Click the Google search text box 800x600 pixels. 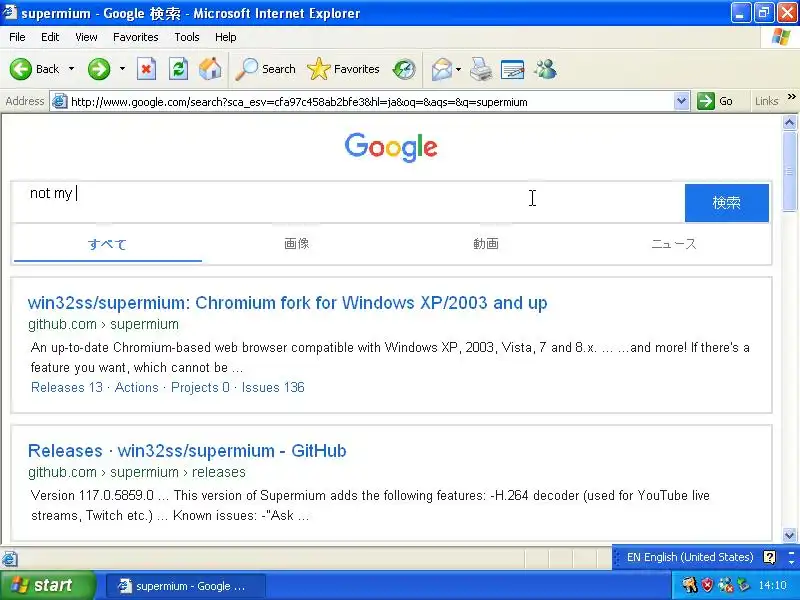[348, 203]
